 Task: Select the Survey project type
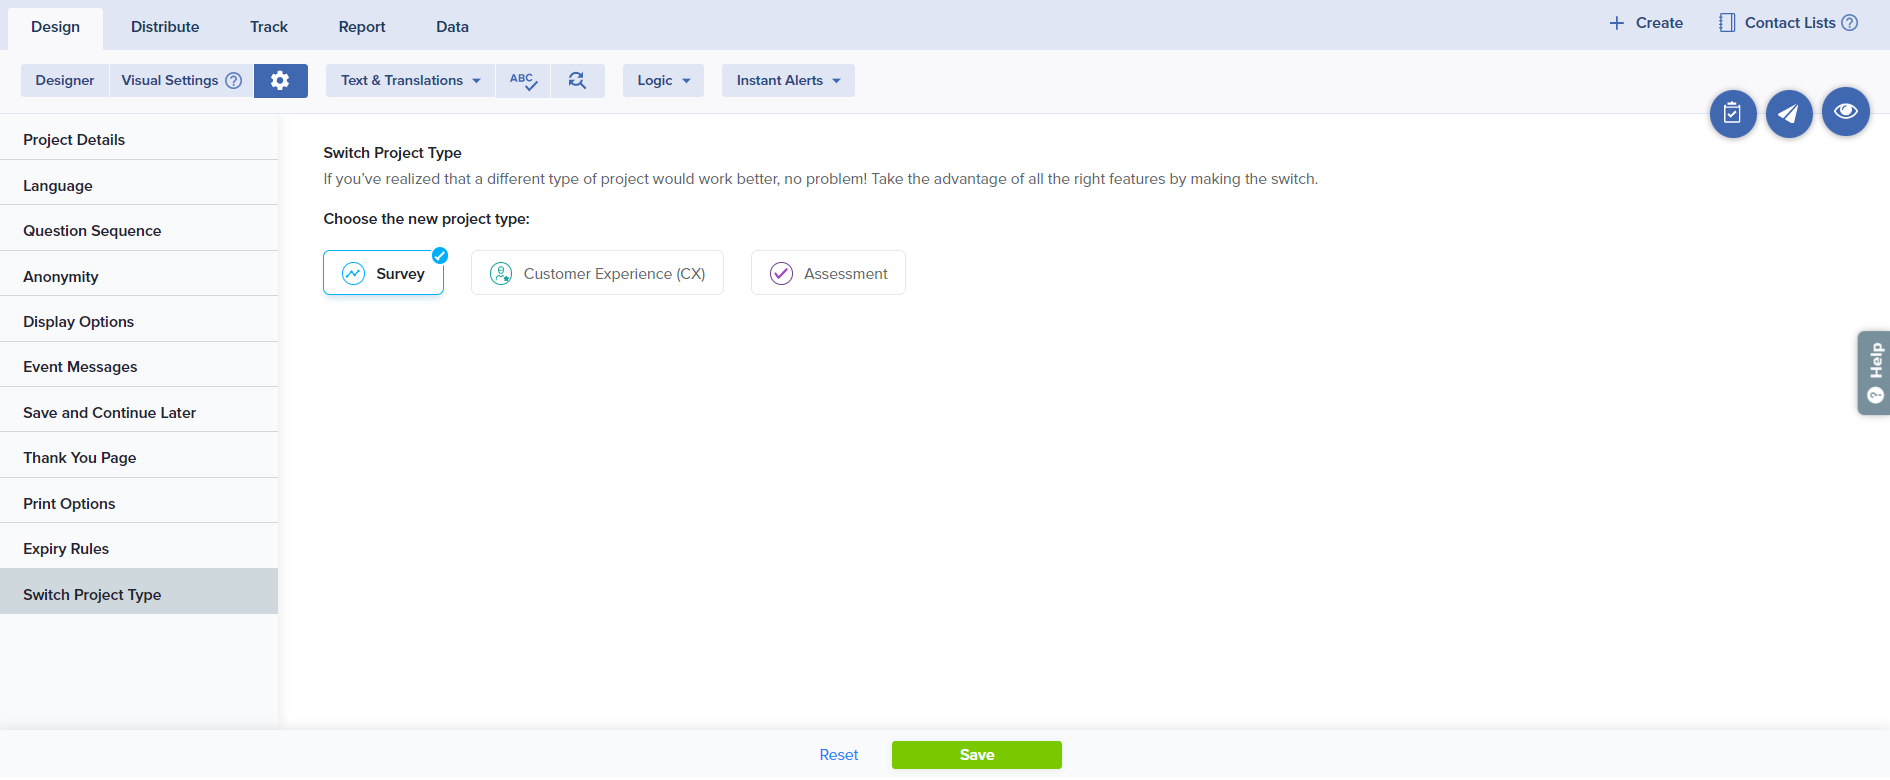383,273
